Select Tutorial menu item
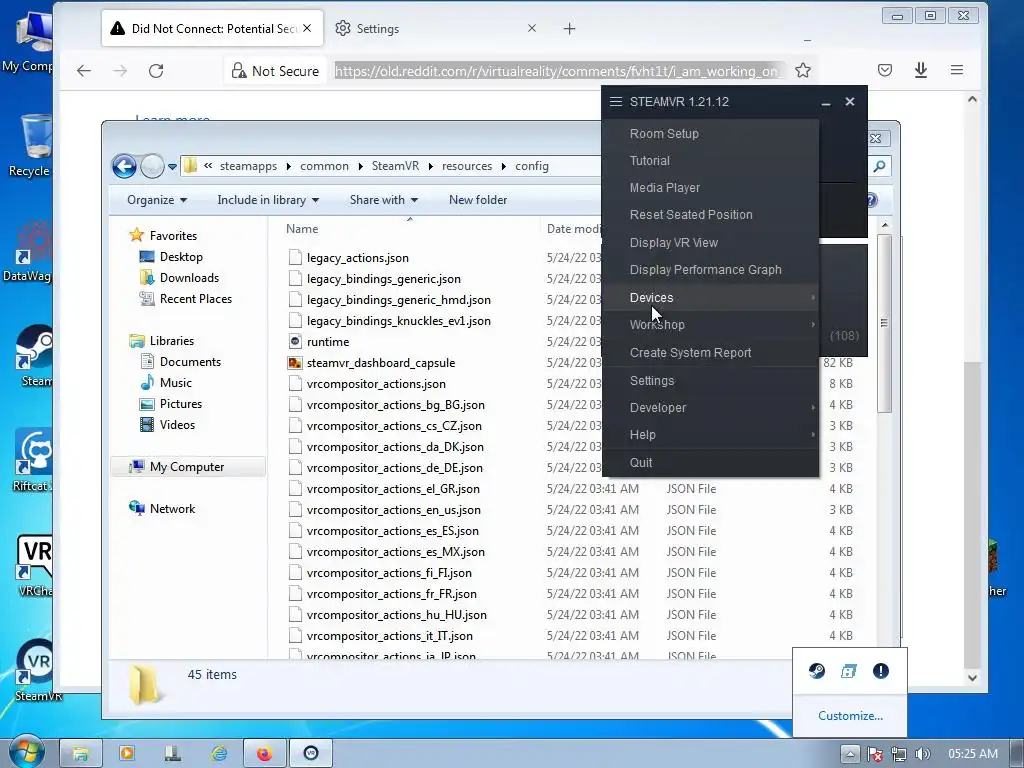The height and width of the screenshot is (768, 1024). coord(711,161)
